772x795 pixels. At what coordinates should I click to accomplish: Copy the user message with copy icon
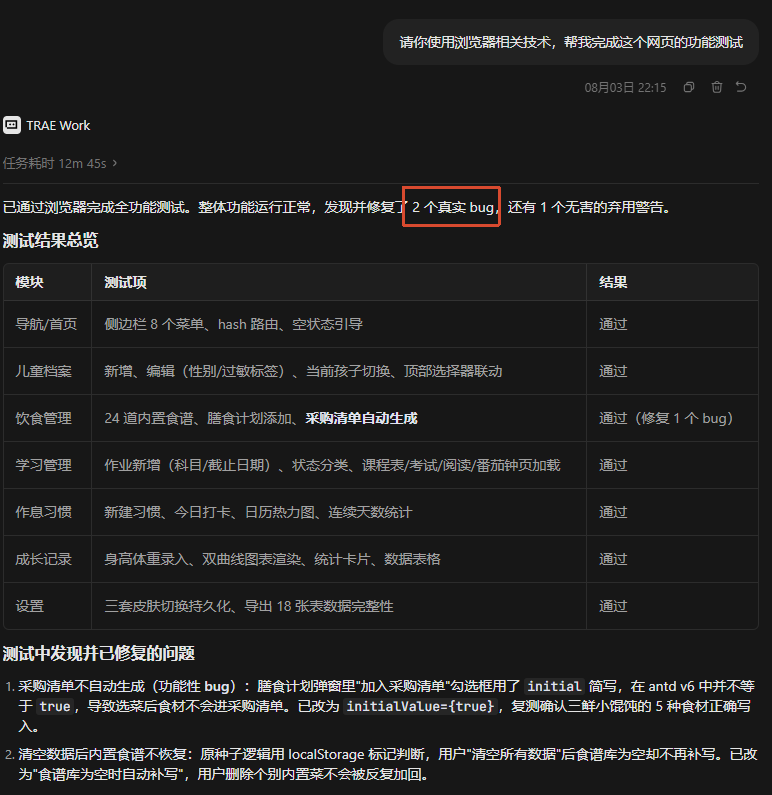[688, 87]
